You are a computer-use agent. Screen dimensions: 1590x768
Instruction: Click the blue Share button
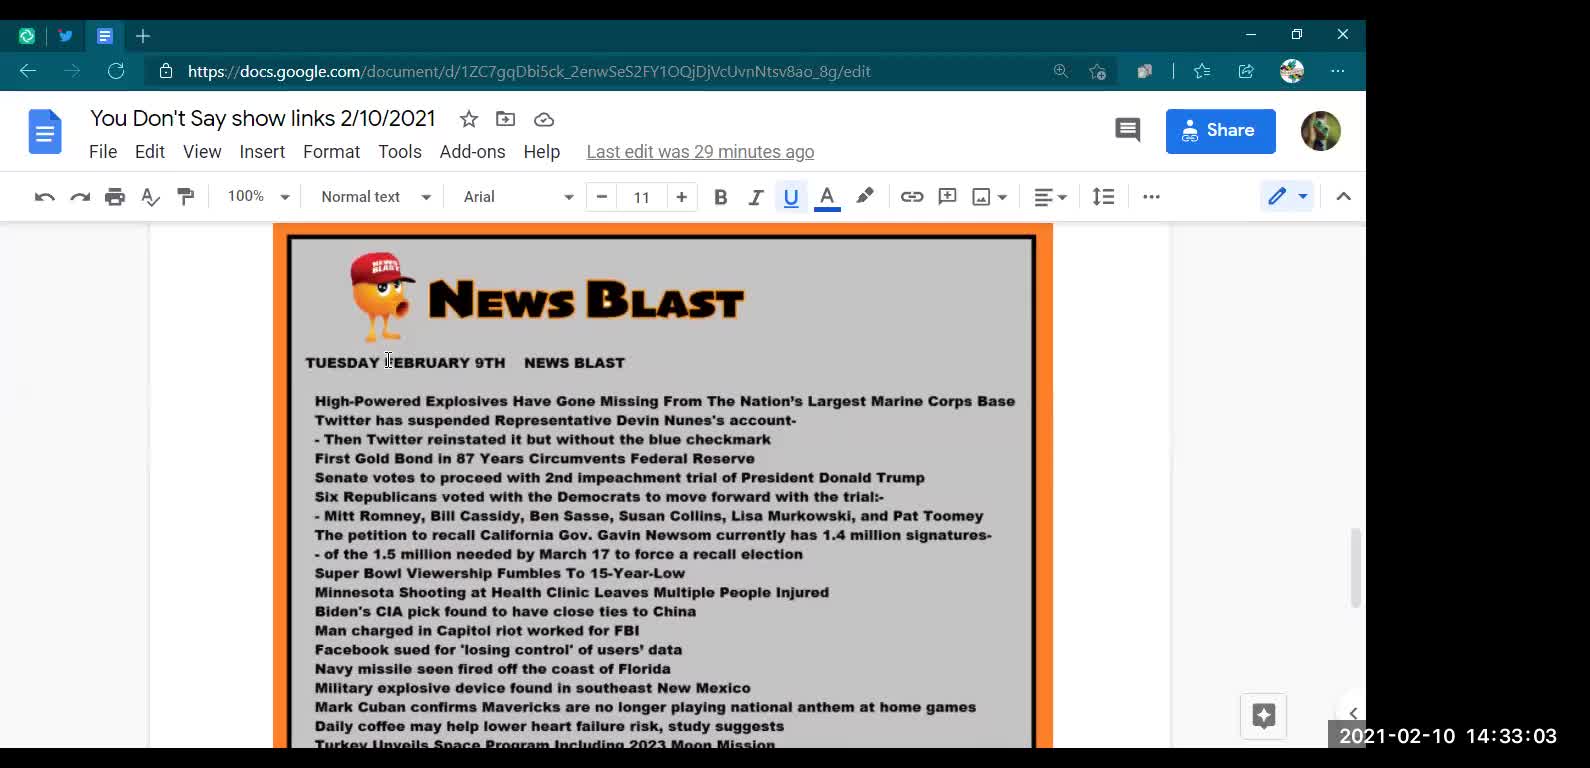coord(1220,131)
